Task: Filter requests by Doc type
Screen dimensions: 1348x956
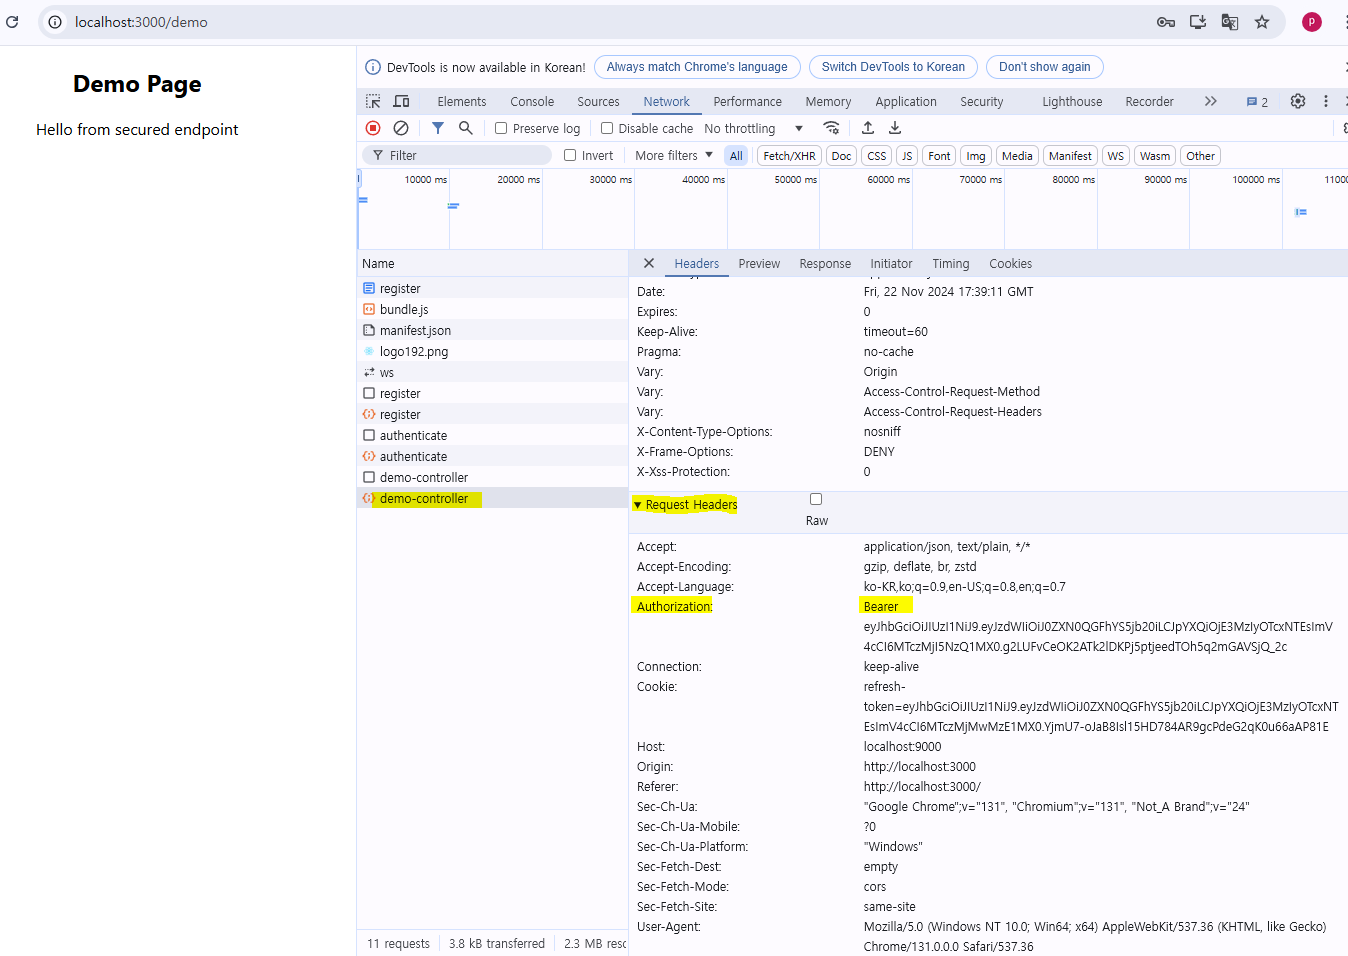Action: pyautogui.click(x=842, y=156)
